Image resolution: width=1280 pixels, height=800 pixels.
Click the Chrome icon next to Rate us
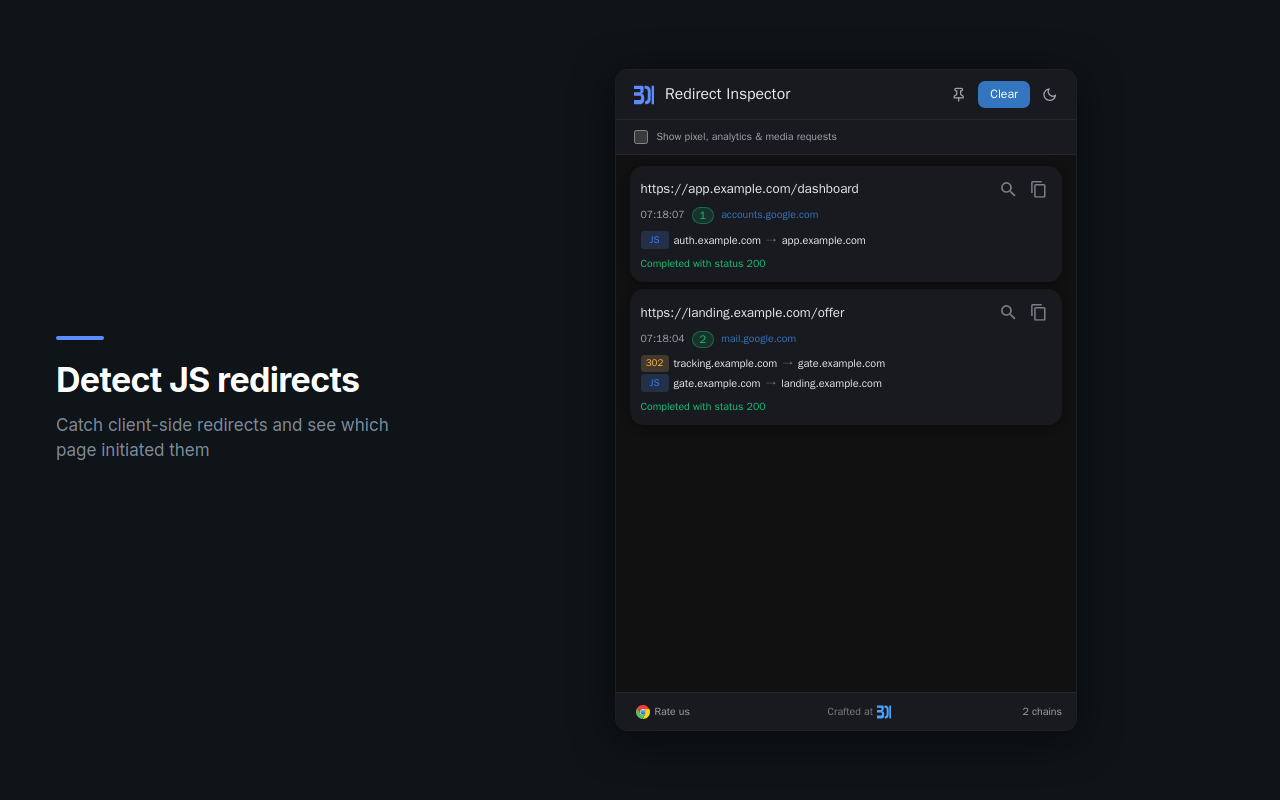[641, 711]
